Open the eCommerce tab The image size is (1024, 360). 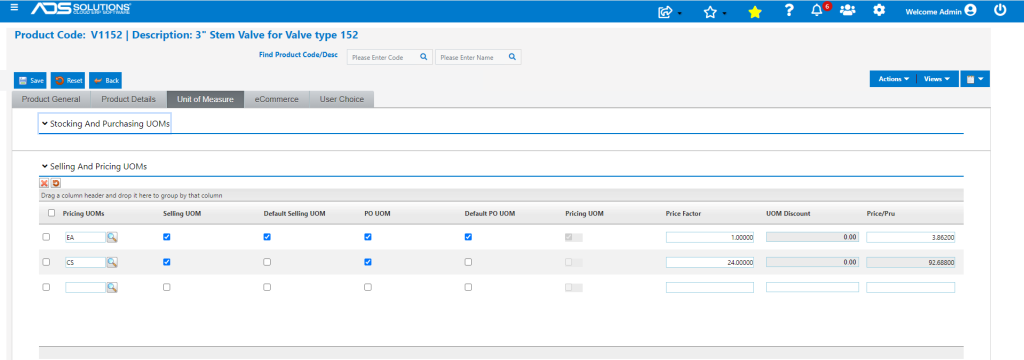coord(277,99)
